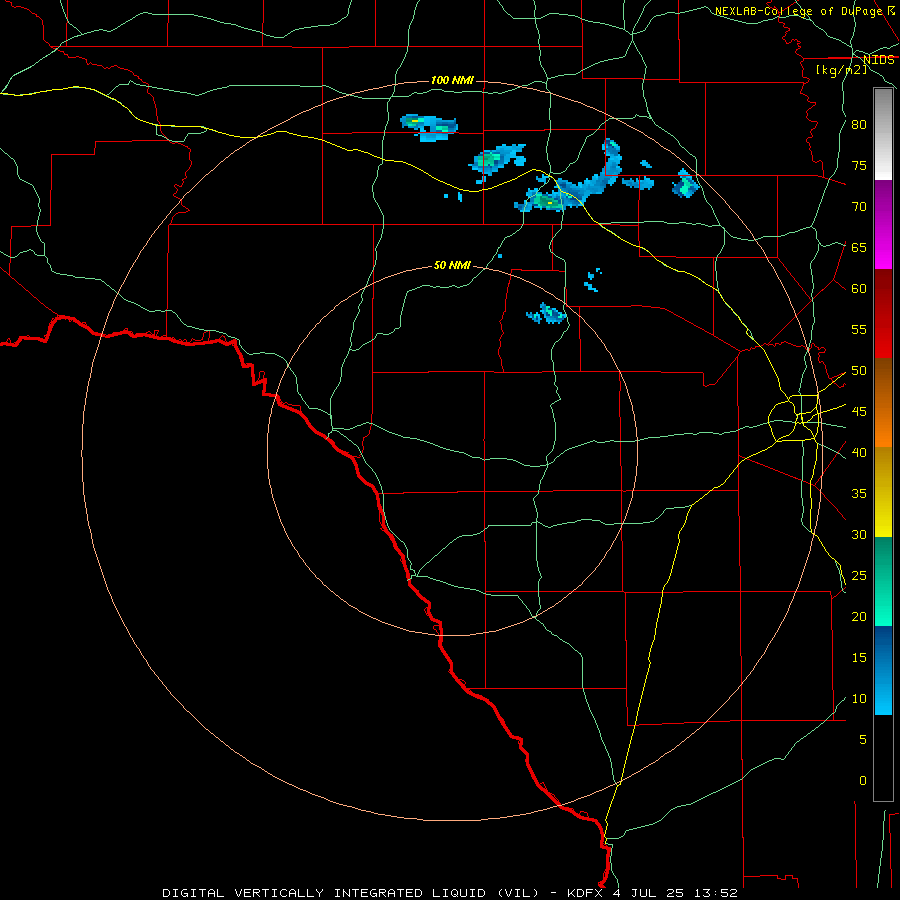Click the '30' scale value

pos(859,535)
